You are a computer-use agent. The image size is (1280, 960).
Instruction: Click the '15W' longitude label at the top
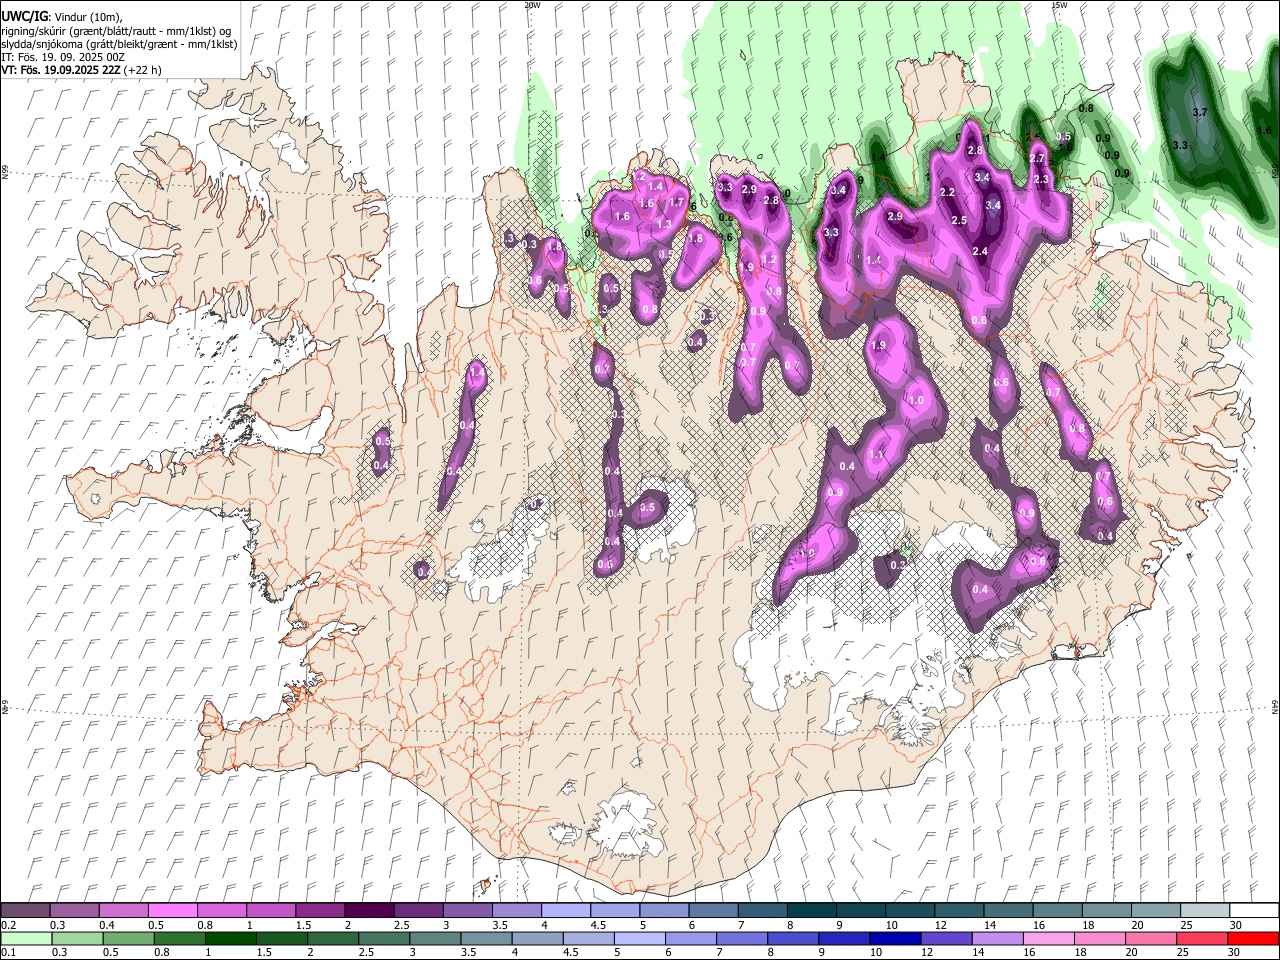[1059, 5]
